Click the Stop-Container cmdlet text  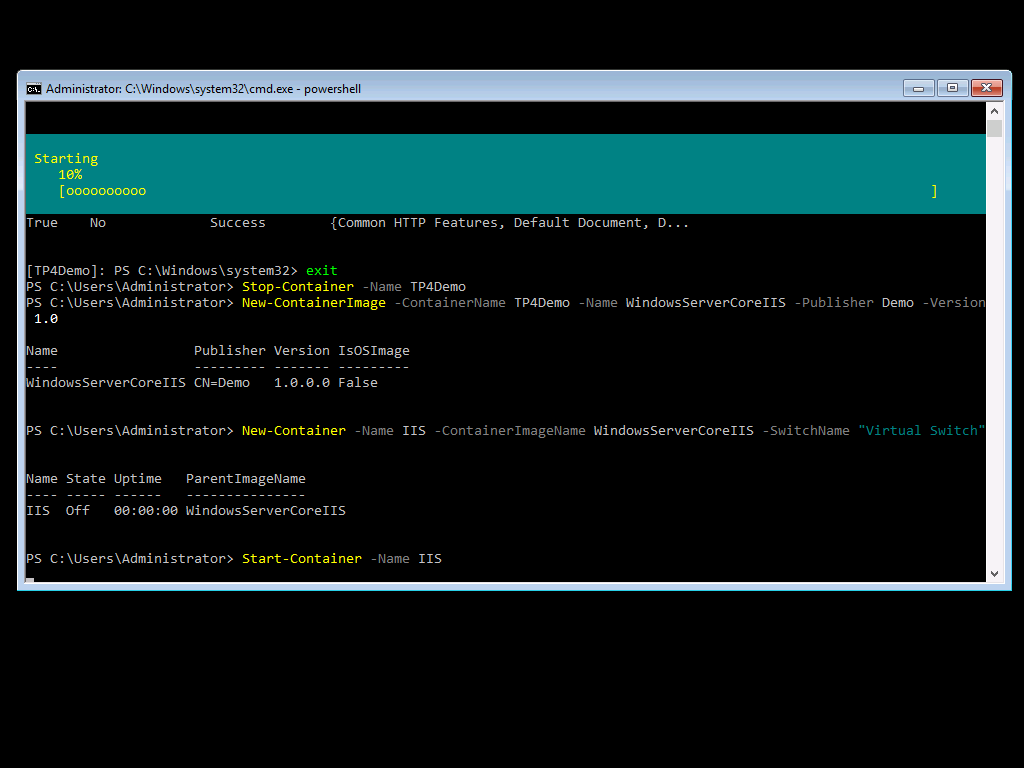coord(297,286)
